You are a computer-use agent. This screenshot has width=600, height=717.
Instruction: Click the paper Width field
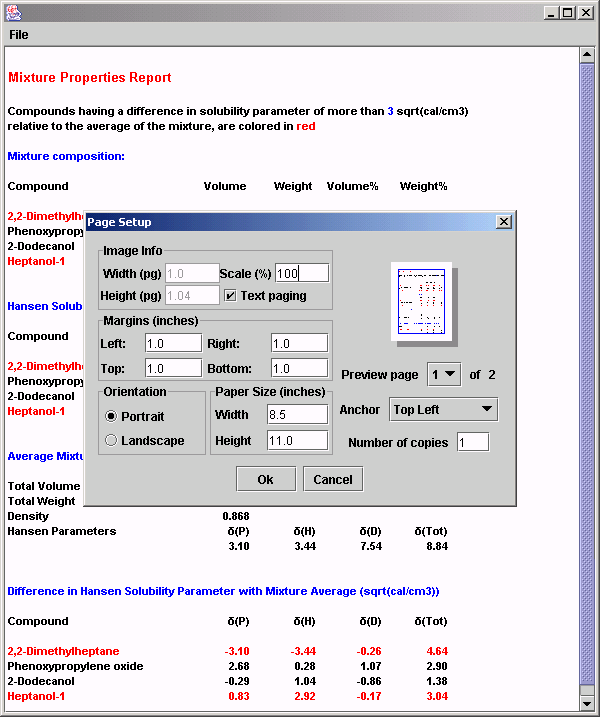click(298, 414)
